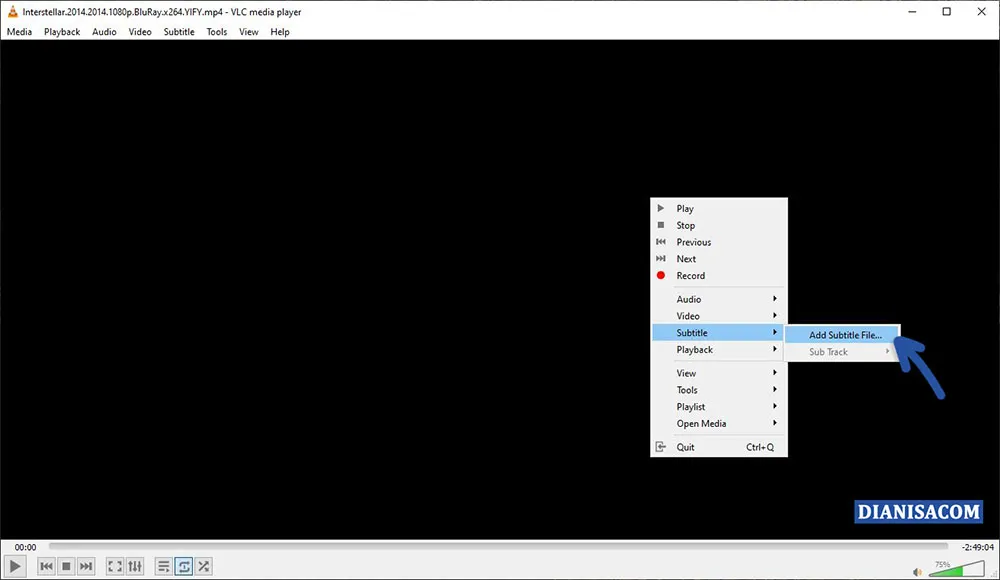Skip to next media with the next icon

[x=85, y=566]
